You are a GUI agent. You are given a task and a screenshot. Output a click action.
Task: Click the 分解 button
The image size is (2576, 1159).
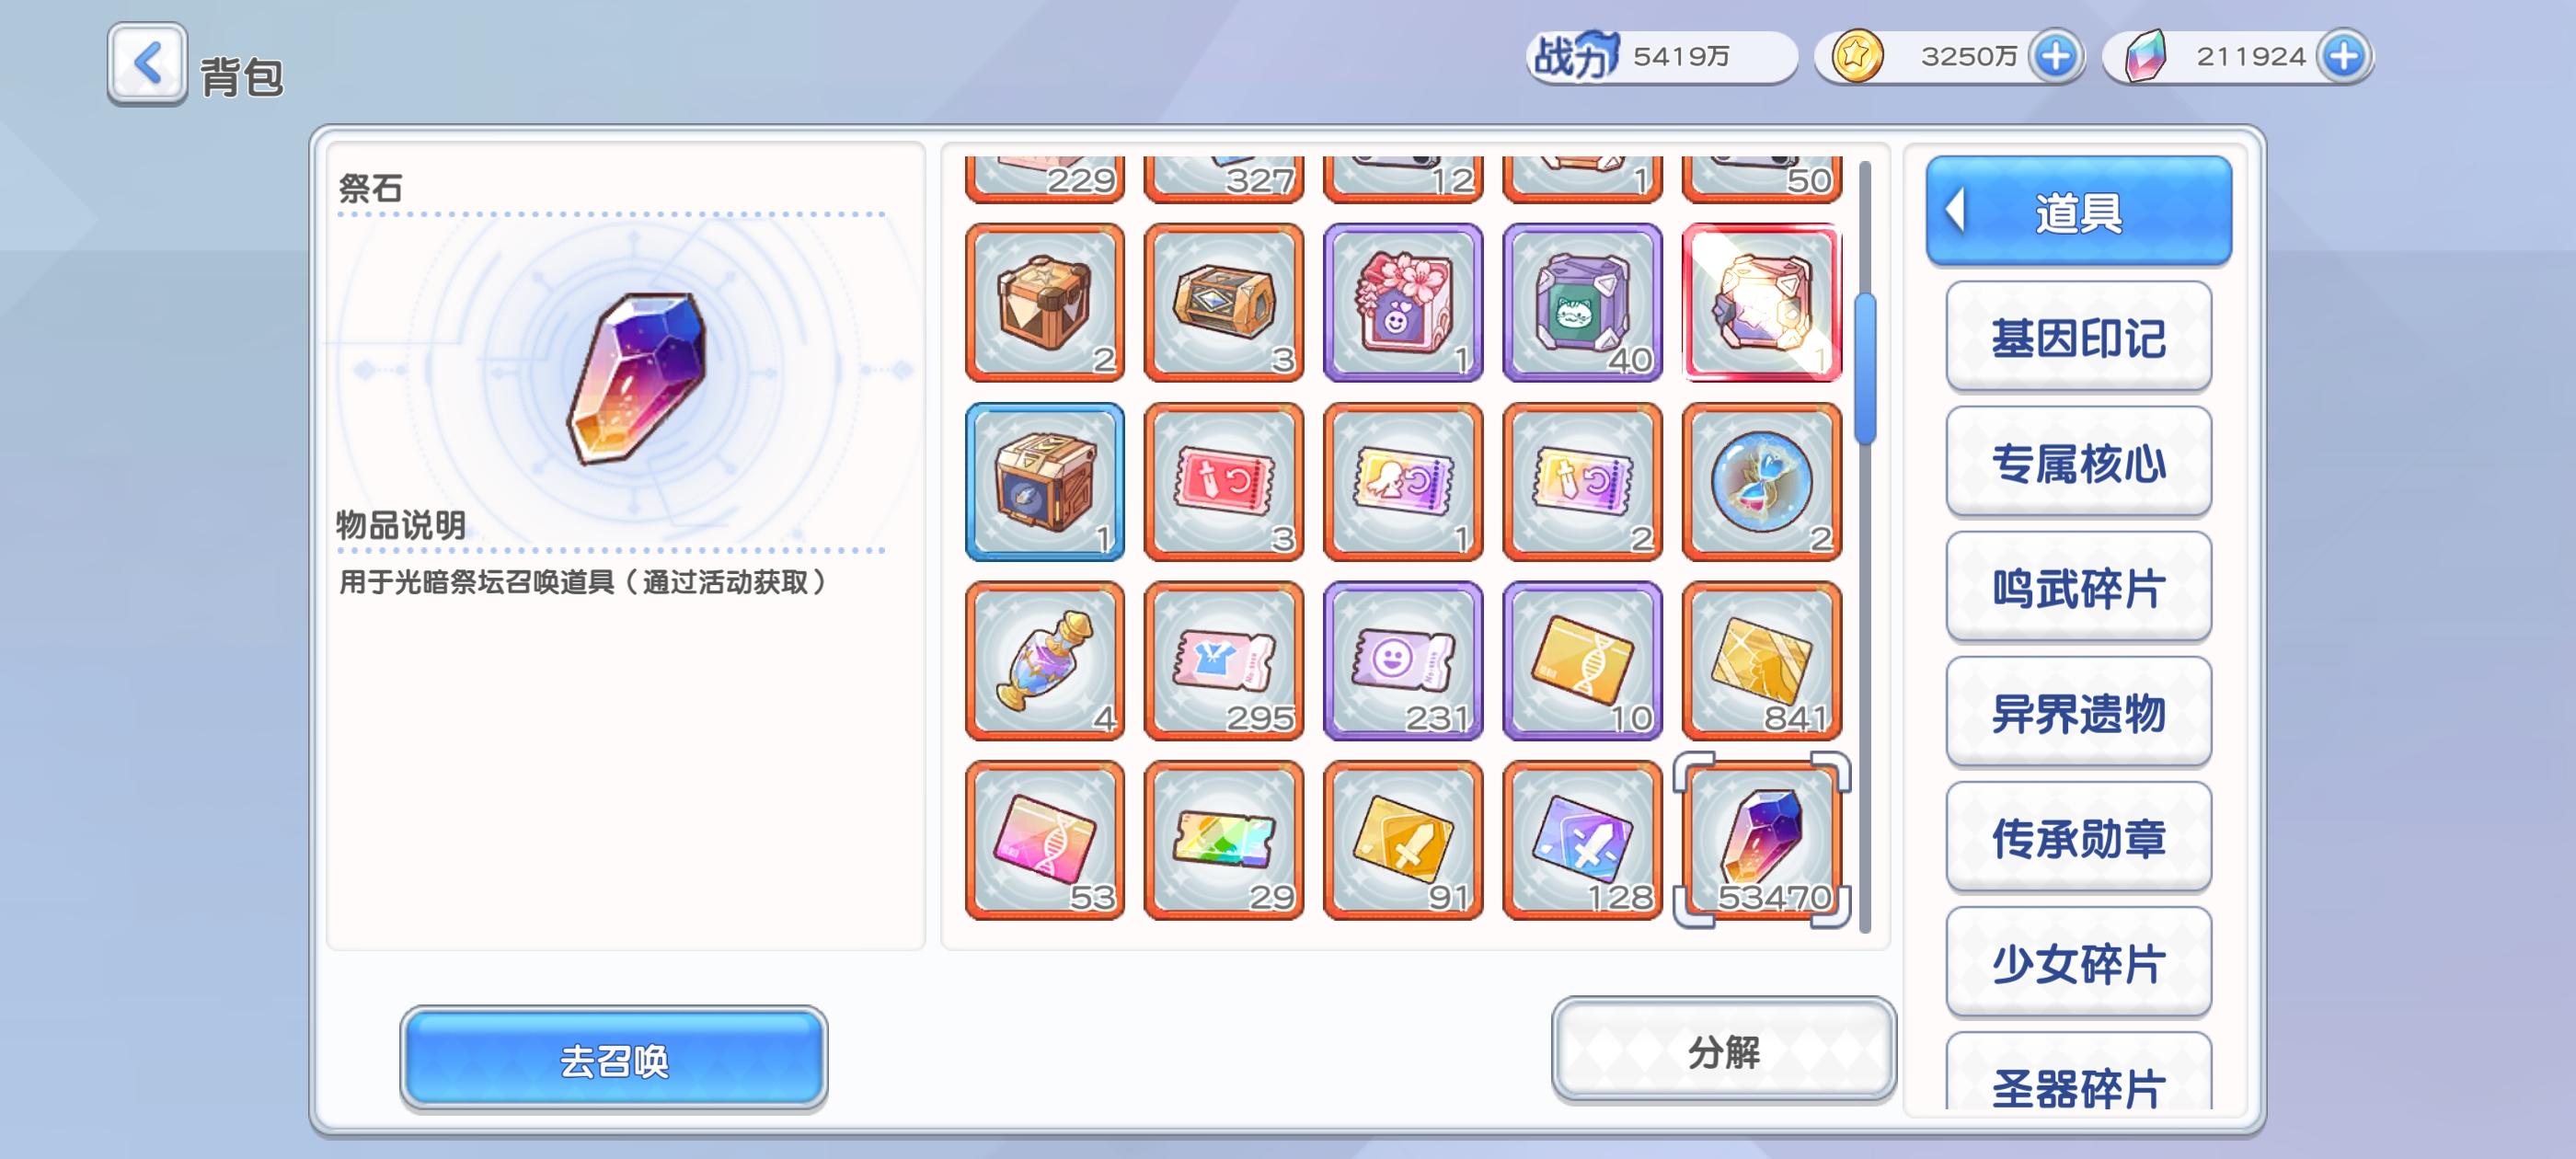[1723, 1051]
